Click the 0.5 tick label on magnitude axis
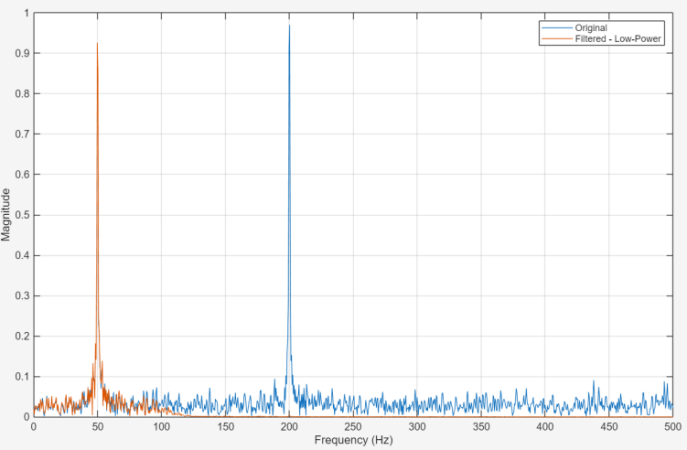Image resolution: width=687 pixels, height=450 pixels. pyautogui.click(x=22, y=215)
